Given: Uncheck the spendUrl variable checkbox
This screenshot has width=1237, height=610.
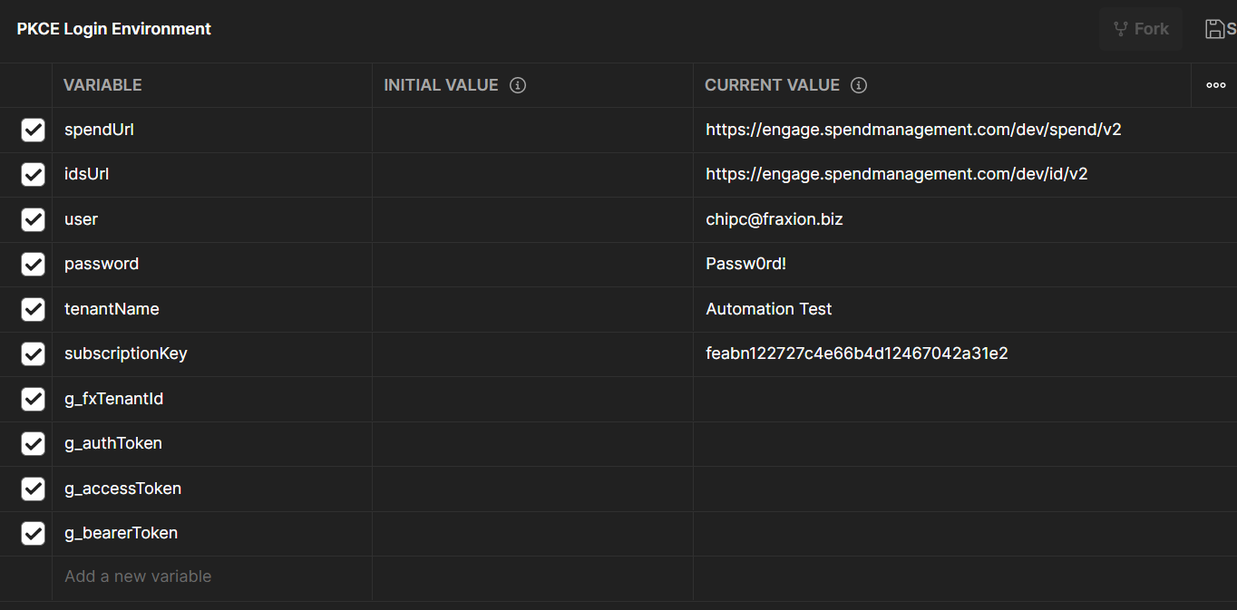Looking at the screenshot, I should pyautogui.click(x=33, y=130).
